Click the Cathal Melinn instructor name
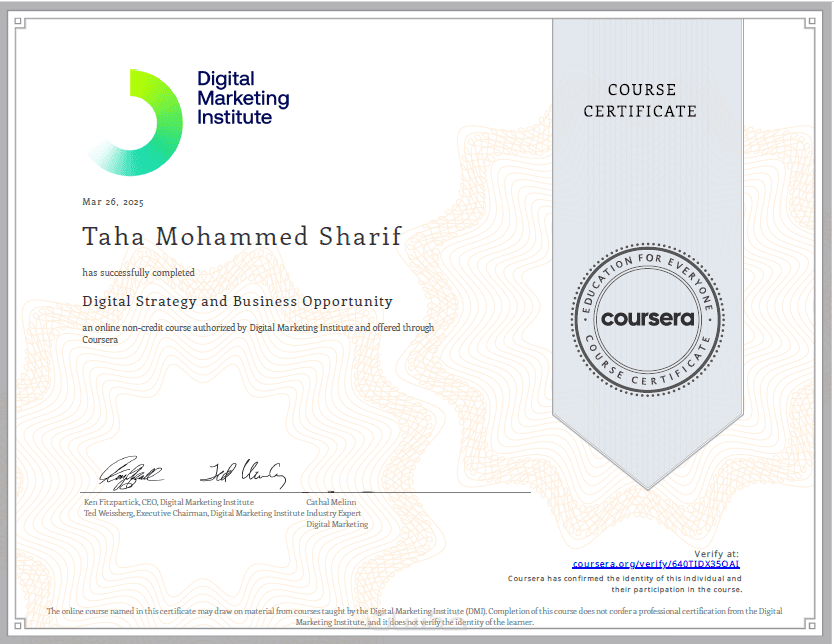This screenshot has height=644, width=834. click(331, 502)
